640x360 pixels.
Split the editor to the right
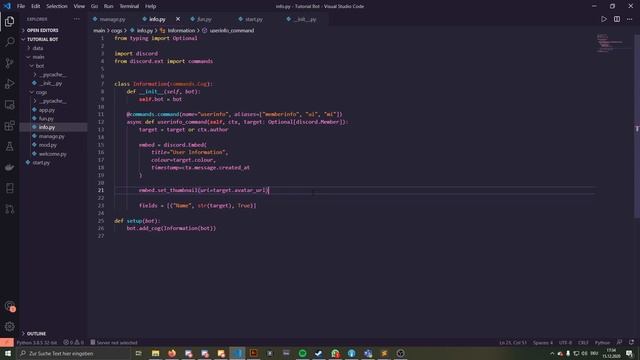[x=617, y=19]
